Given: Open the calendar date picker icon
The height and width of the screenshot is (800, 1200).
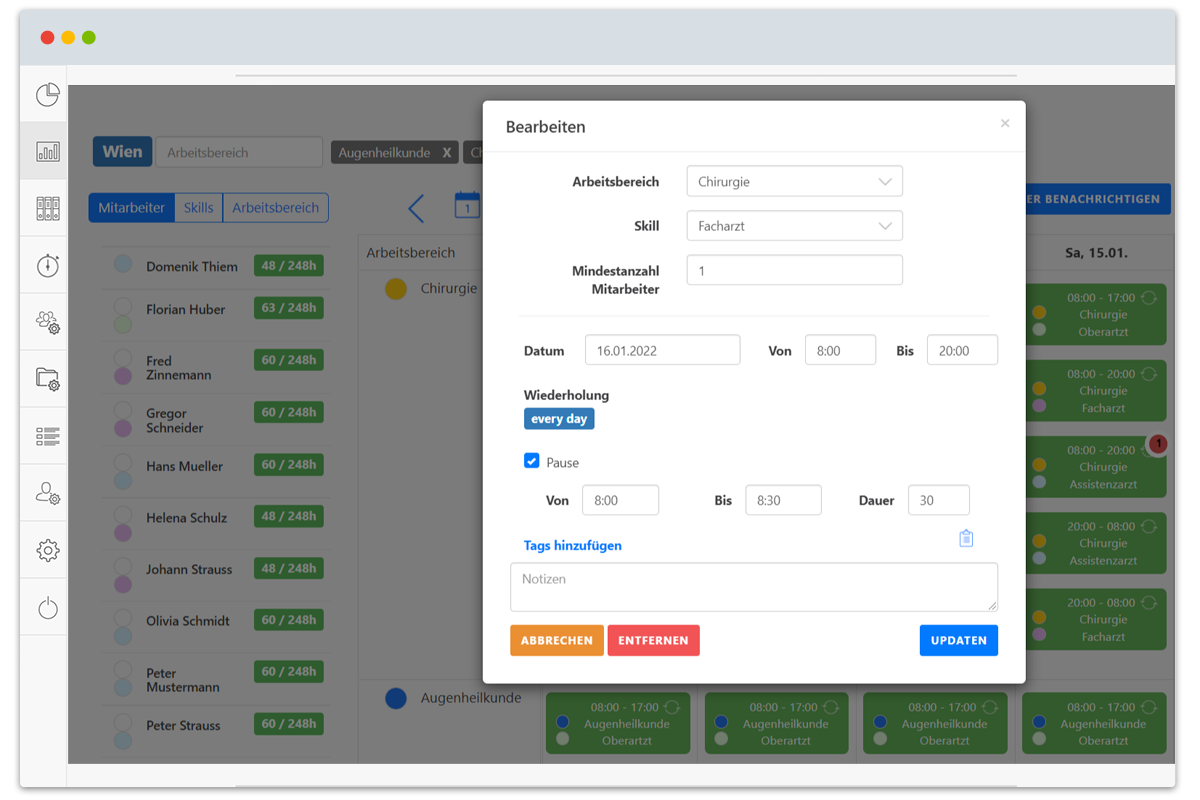Looking at the screenshot, I should point(467,205).
